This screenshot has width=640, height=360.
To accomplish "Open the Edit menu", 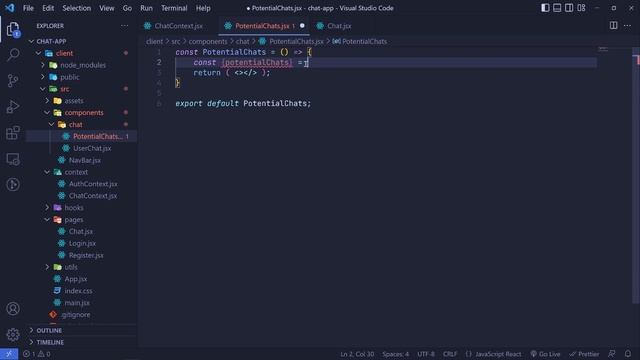I will click(x=48, y=8).
